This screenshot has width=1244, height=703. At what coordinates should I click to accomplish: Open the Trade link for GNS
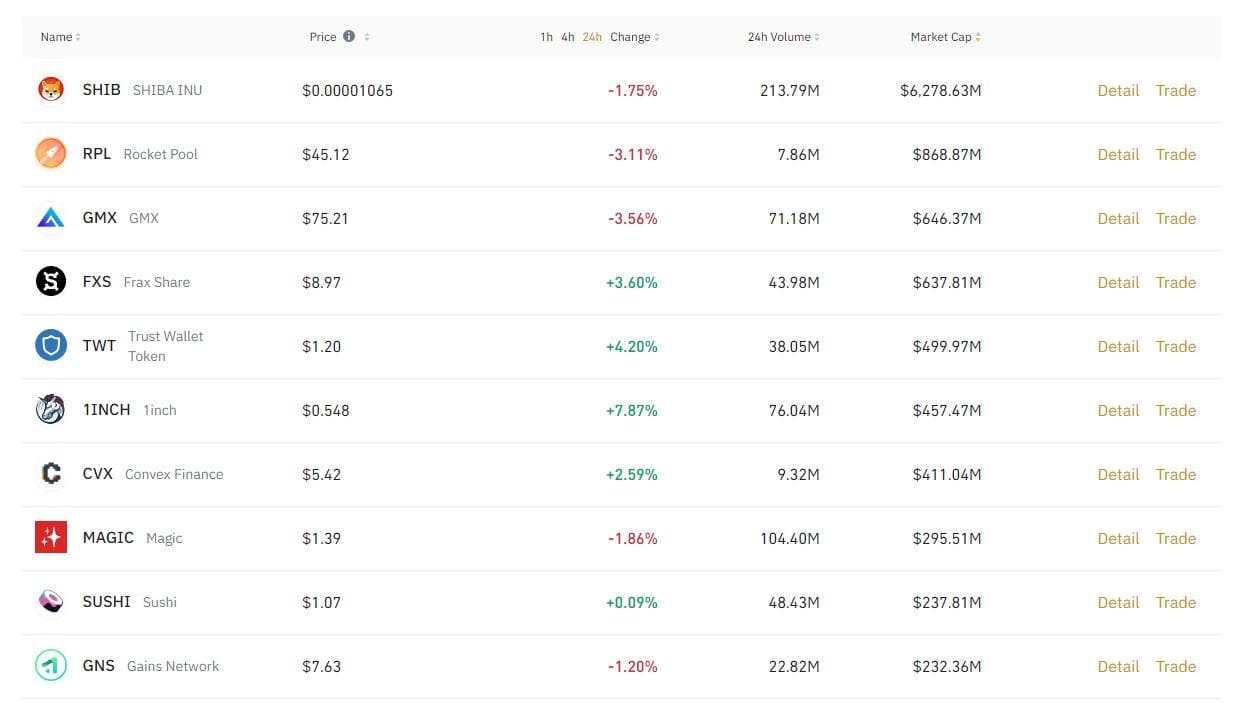coord(1176,666)
